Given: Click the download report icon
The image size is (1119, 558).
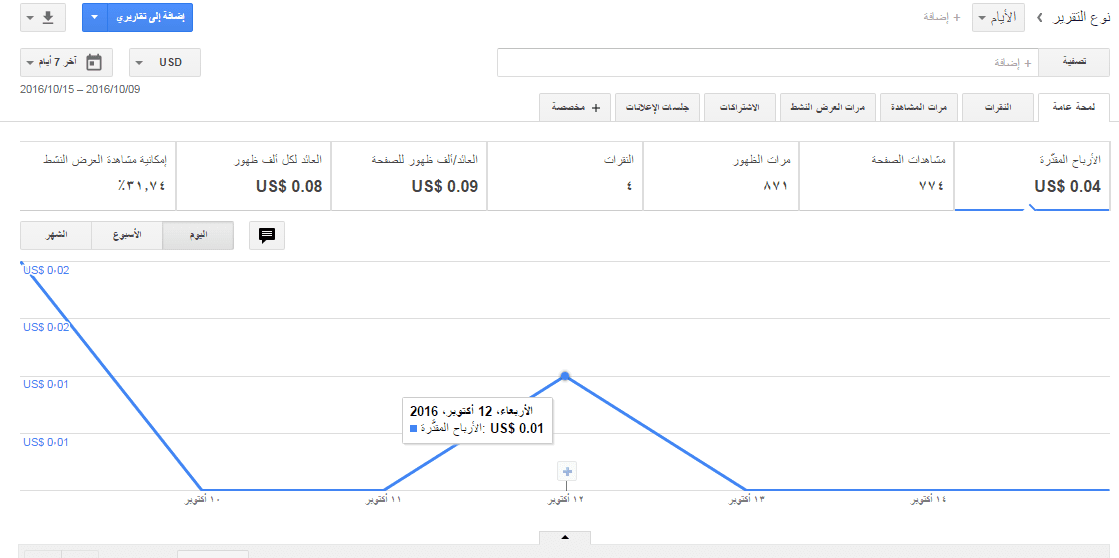Looking at the screenshot, I should (x=42, y=18).
